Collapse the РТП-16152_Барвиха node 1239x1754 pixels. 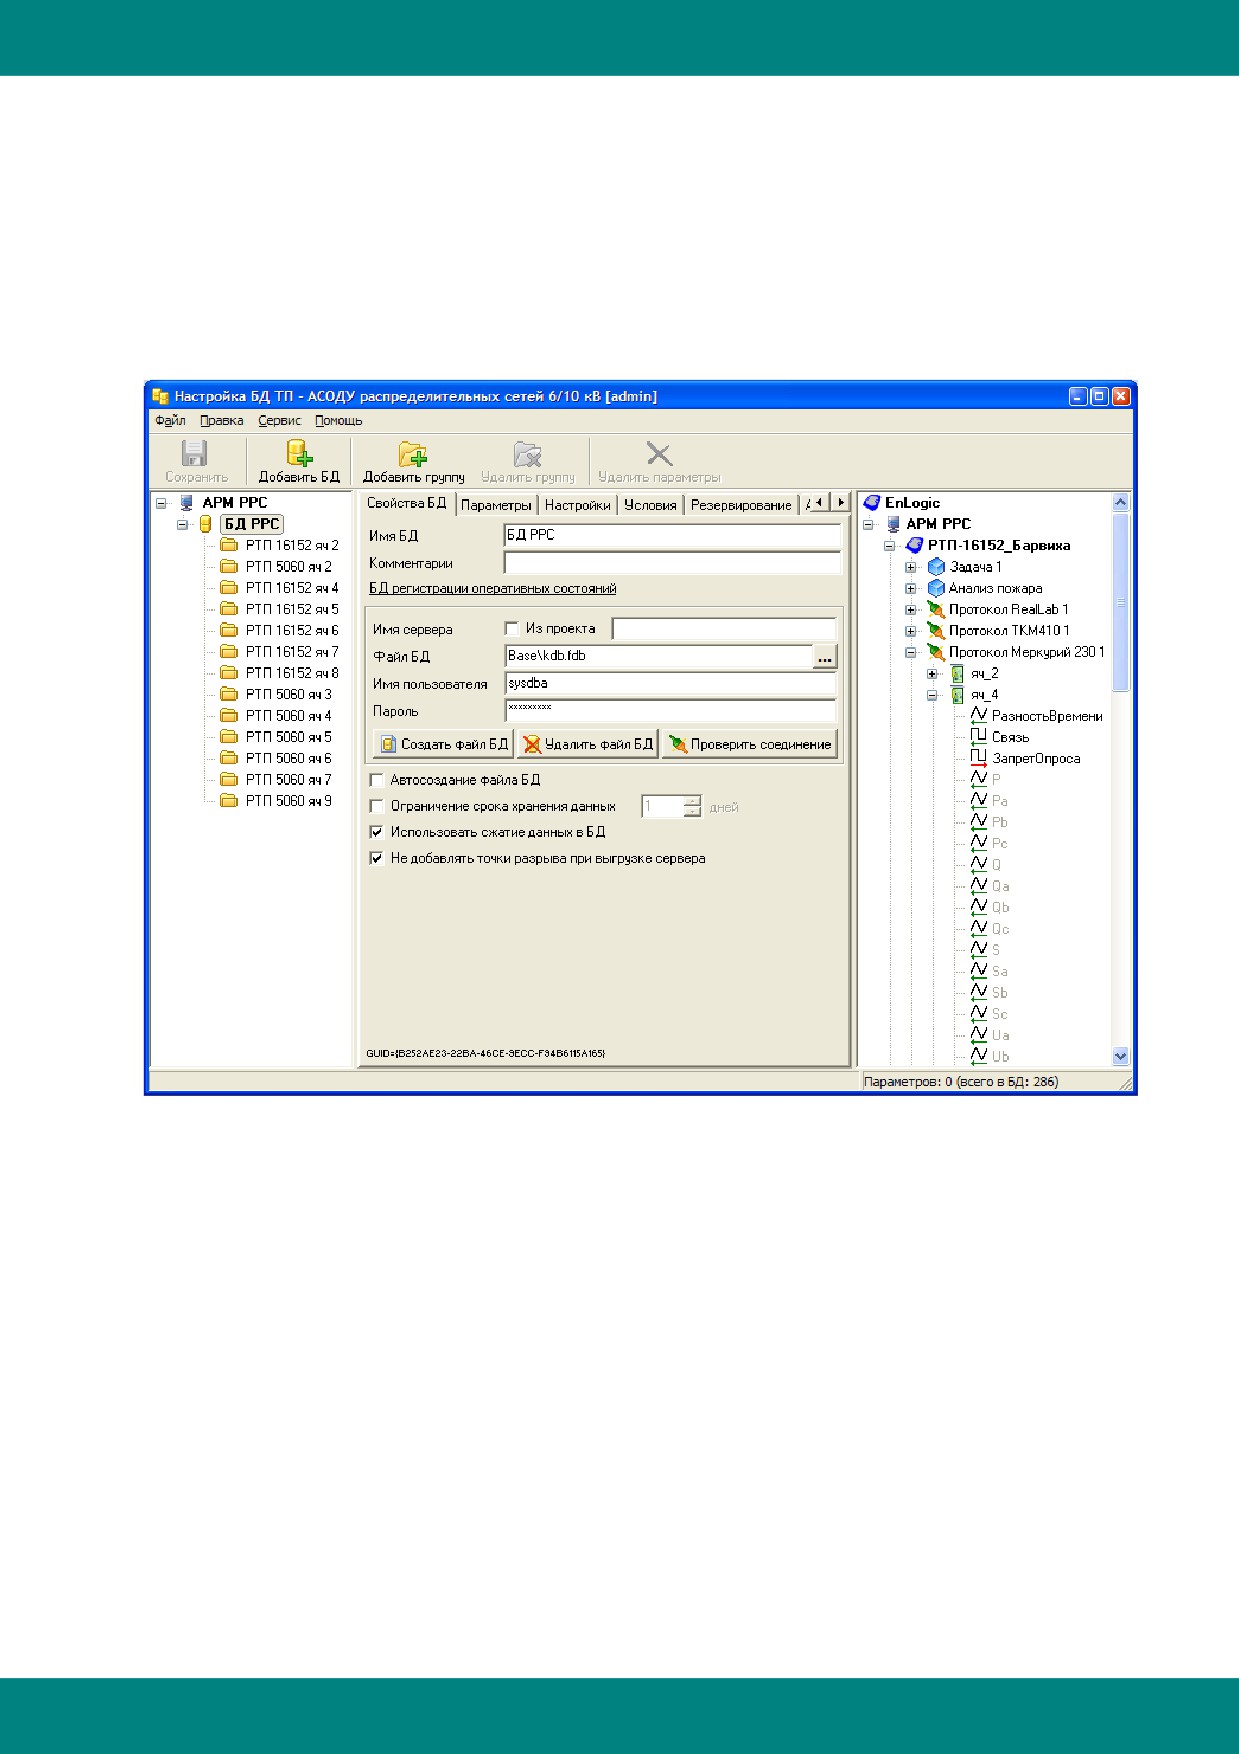(889, 546)
